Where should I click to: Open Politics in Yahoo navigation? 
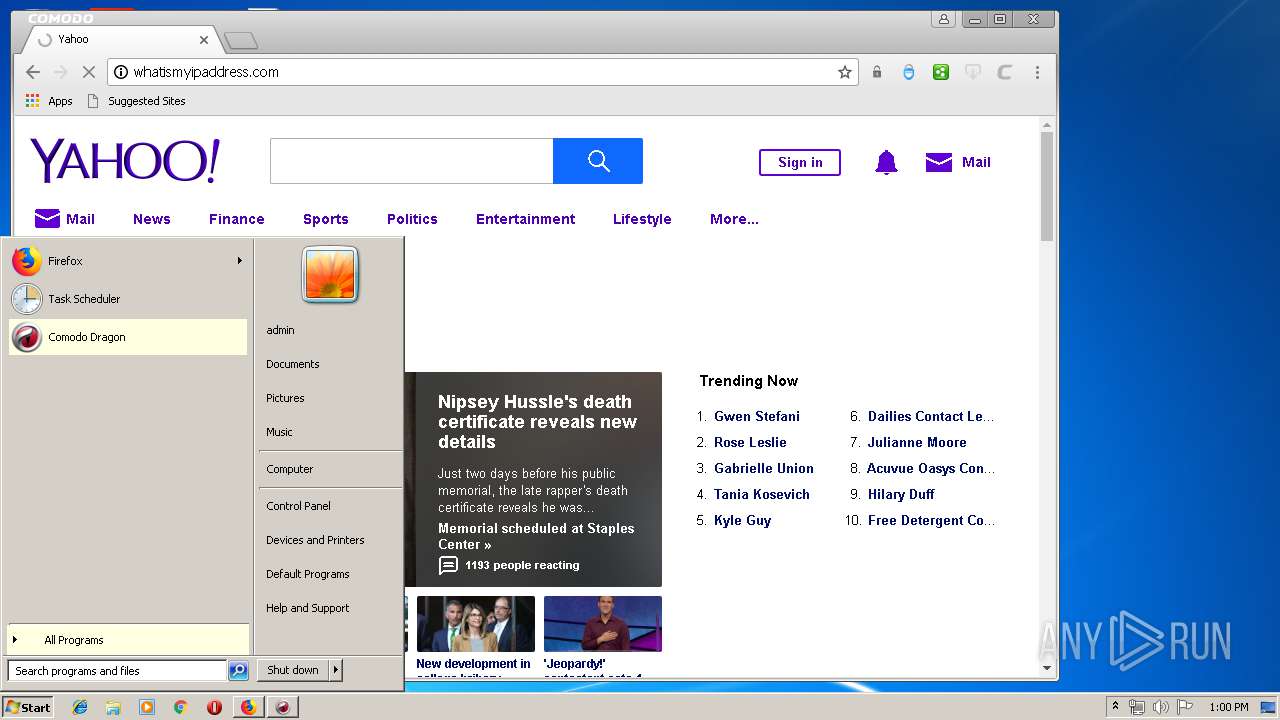point(412,219)
